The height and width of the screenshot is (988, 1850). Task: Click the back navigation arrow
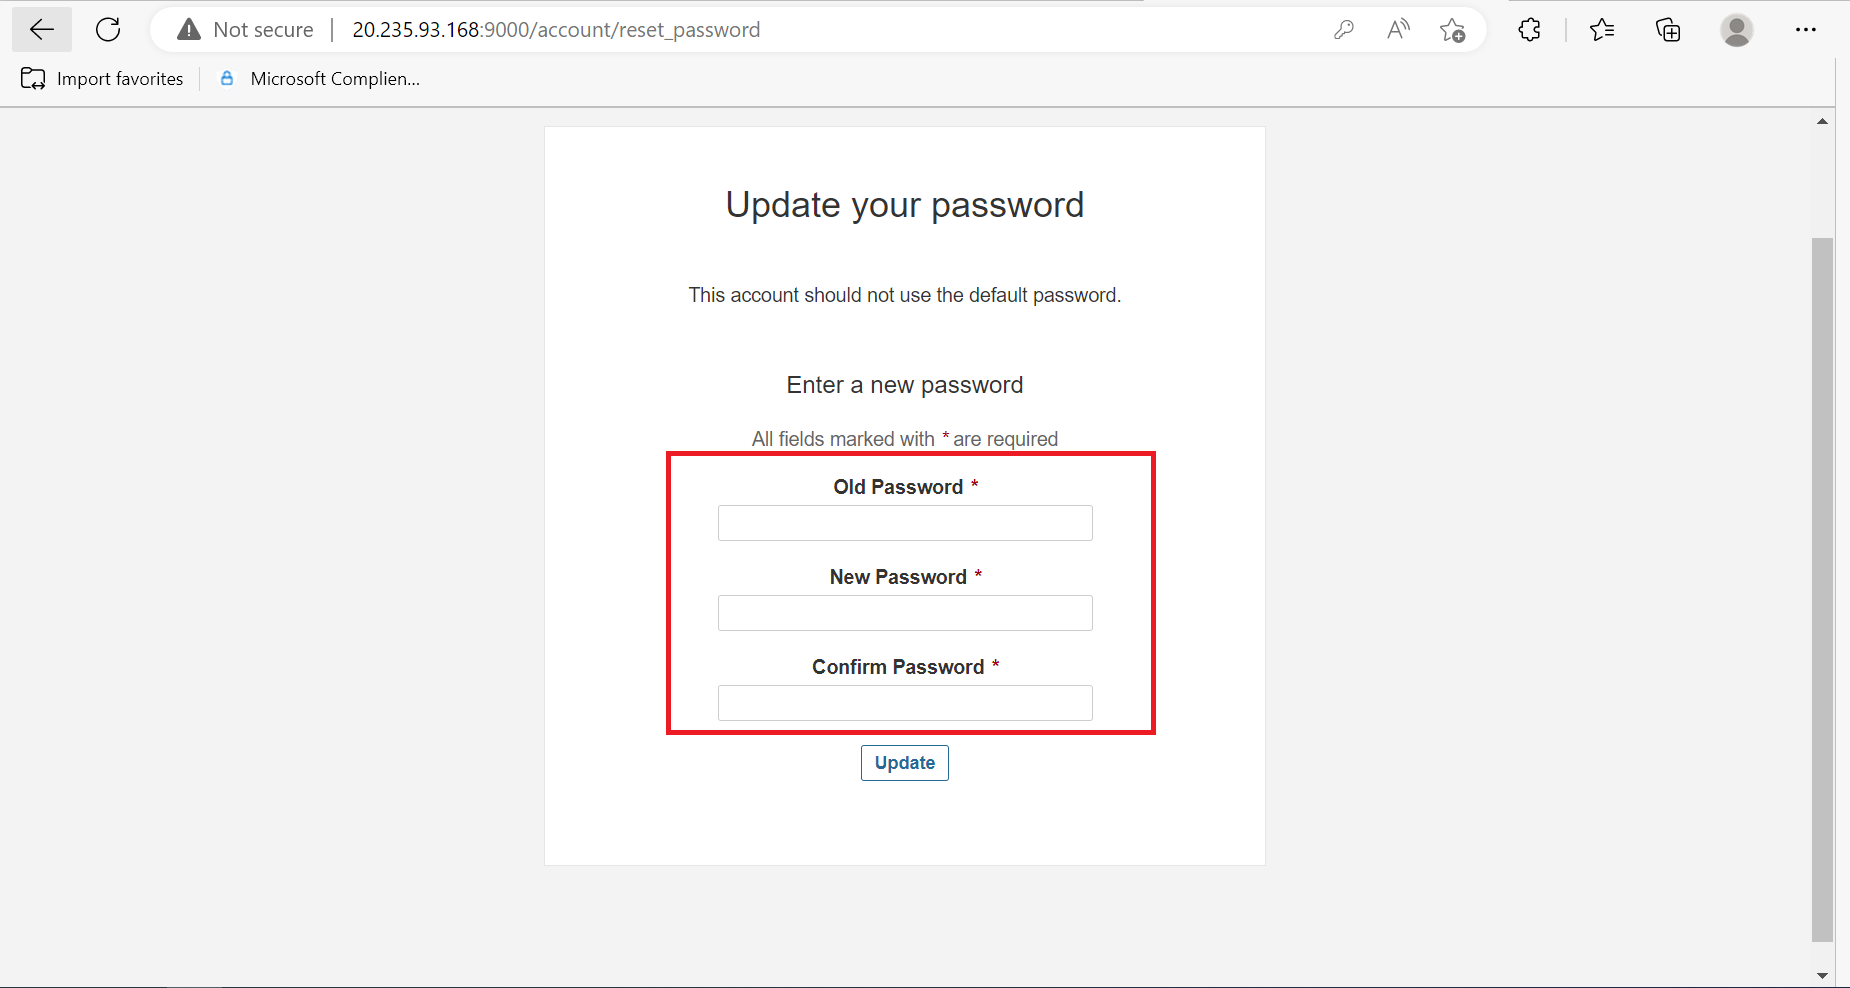(x=41, y=28)
